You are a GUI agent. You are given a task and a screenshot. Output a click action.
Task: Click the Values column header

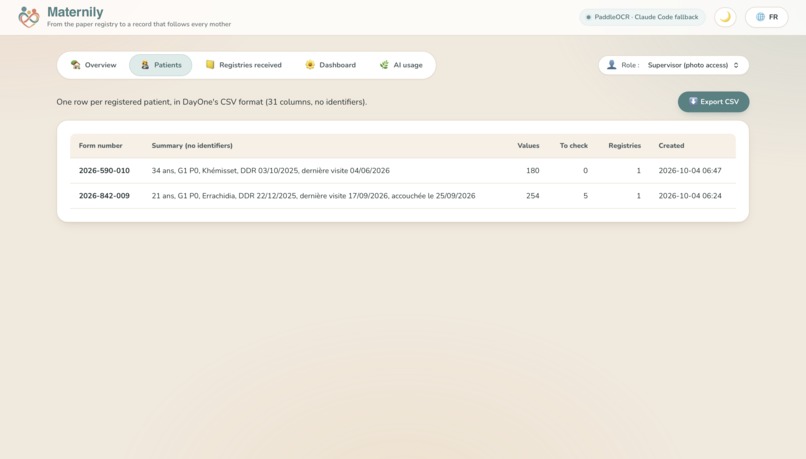tap(528, 145)
